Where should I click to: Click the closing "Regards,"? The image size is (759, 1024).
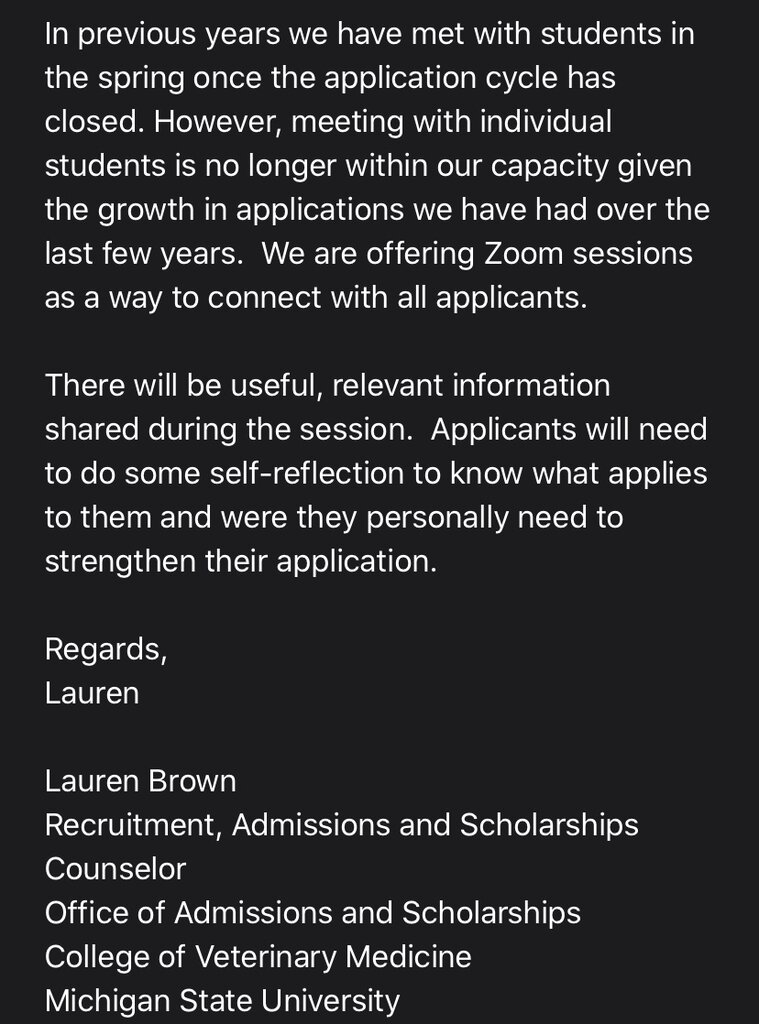pyautogui.click(x=106, y=648)
